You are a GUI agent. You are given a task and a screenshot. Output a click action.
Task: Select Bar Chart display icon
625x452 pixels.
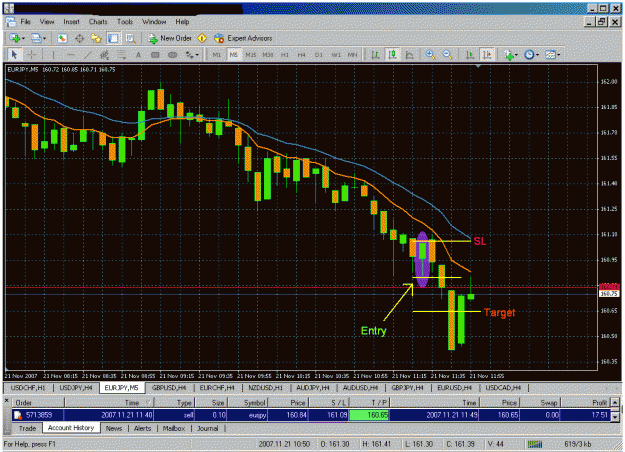coord(375,55)
